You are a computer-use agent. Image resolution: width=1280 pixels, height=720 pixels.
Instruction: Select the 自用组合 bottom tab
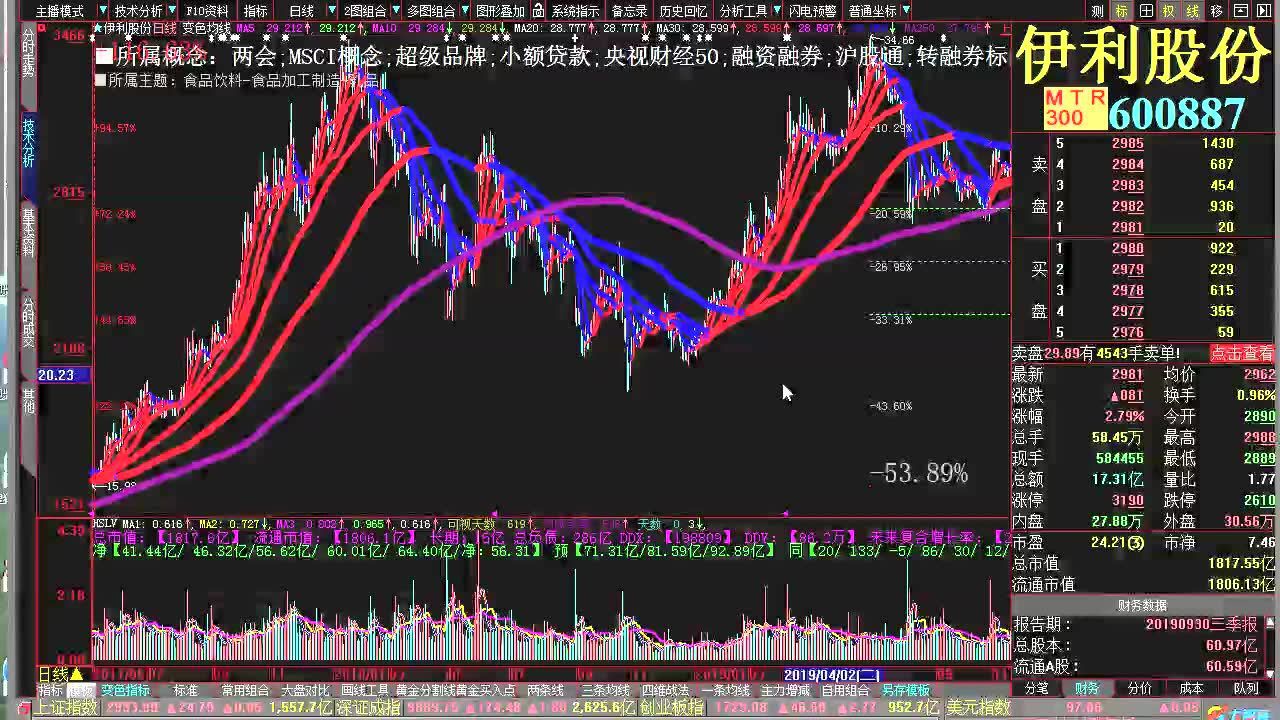tap(845, 690)
